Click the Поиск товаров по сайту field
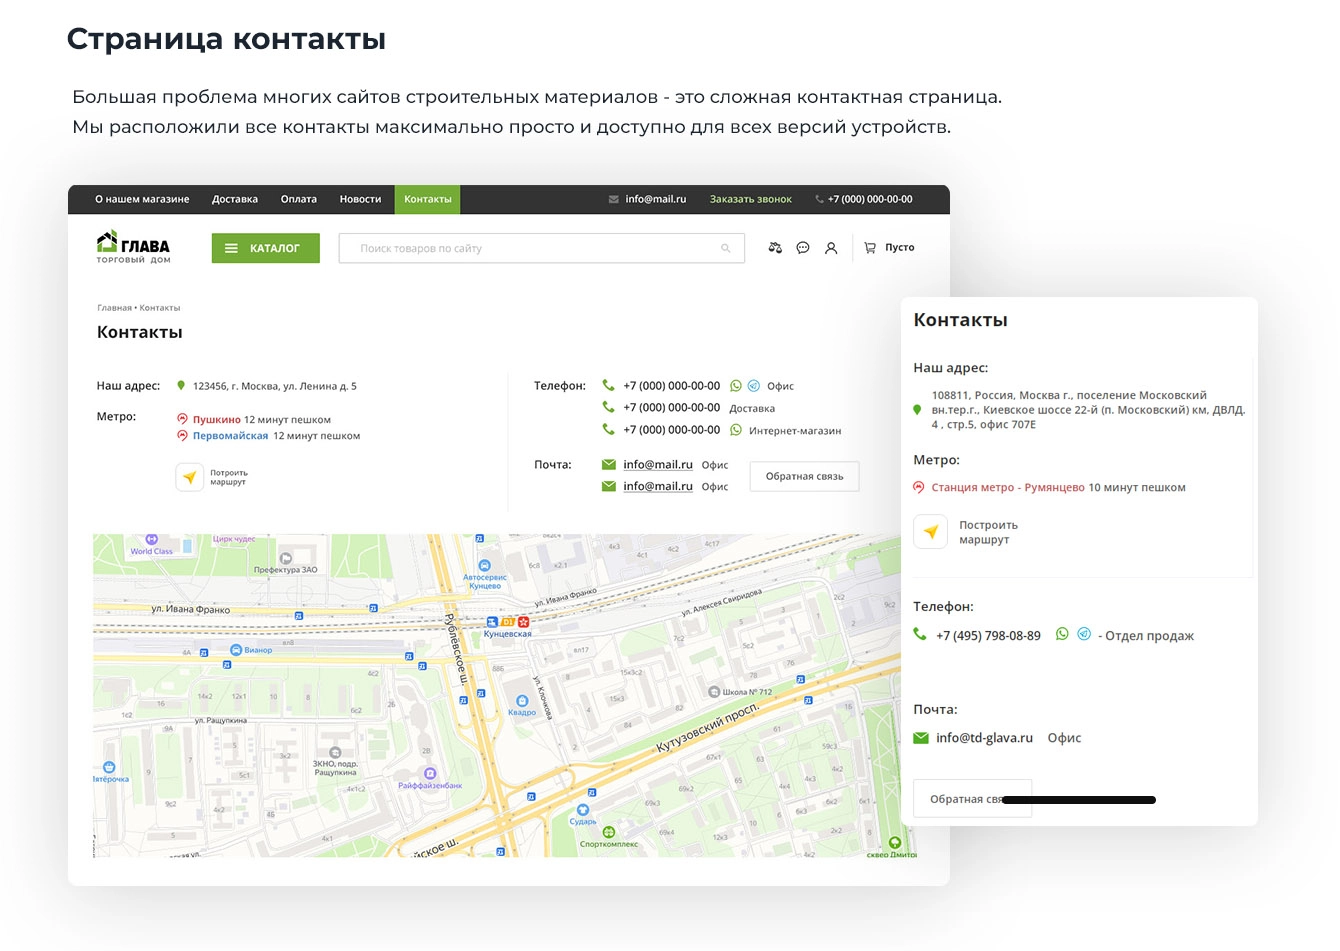The width and height of the screenshot is (1340, 951). pyautogui.click(x=542, y=248)
